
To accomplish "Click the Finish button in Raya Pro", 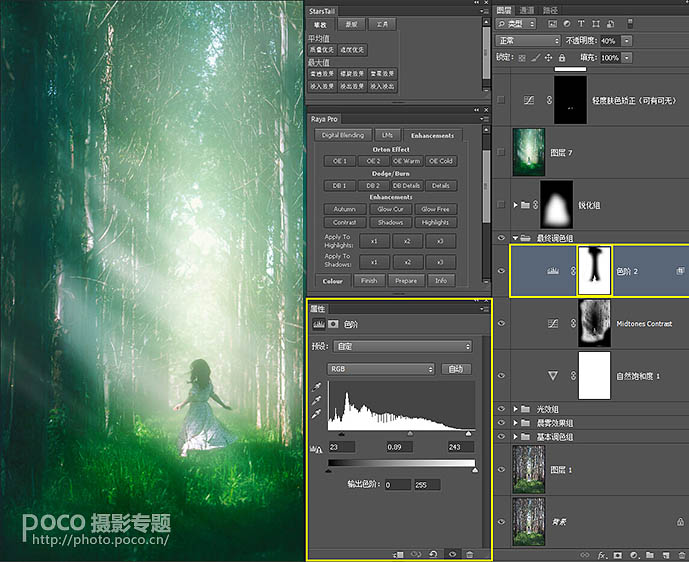I will 369,281.
